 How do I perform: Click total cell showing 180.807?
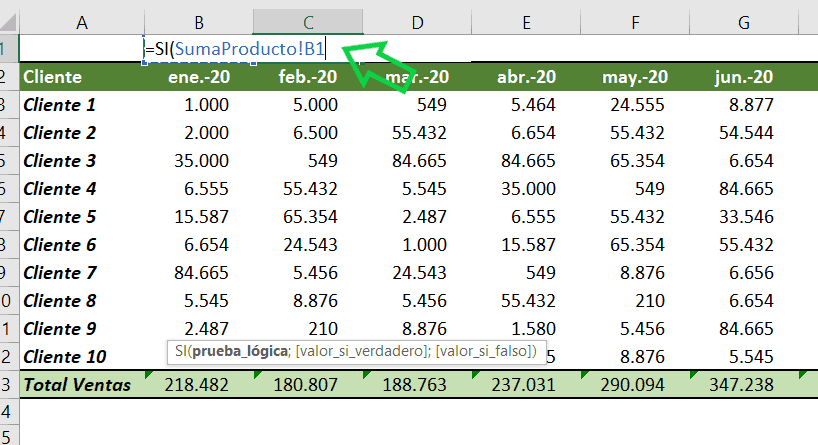click(308, 384)
